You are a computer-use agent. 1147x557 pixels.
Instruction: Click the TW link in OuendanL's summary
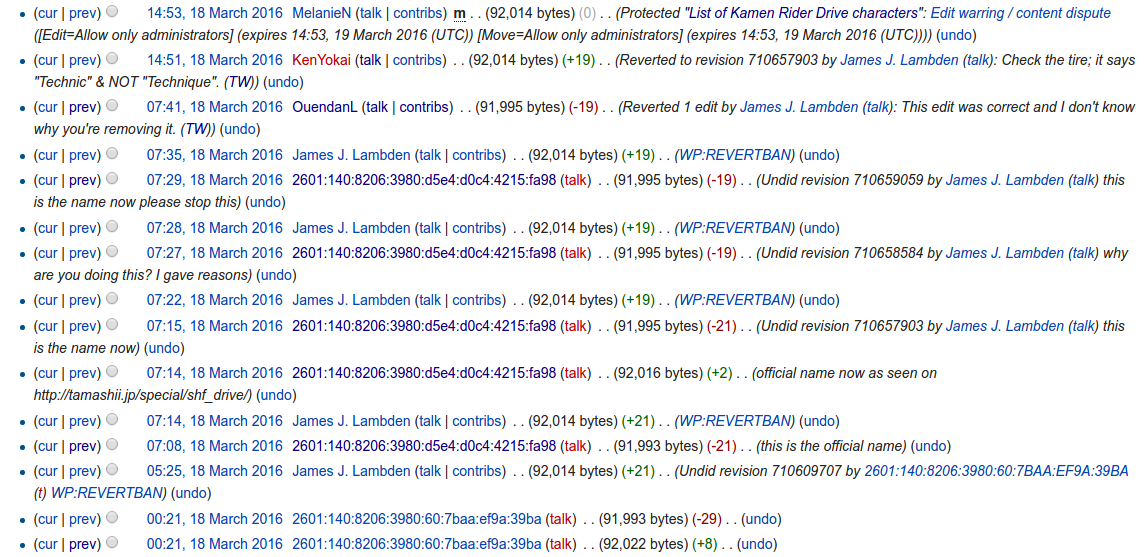pos(197,130)
